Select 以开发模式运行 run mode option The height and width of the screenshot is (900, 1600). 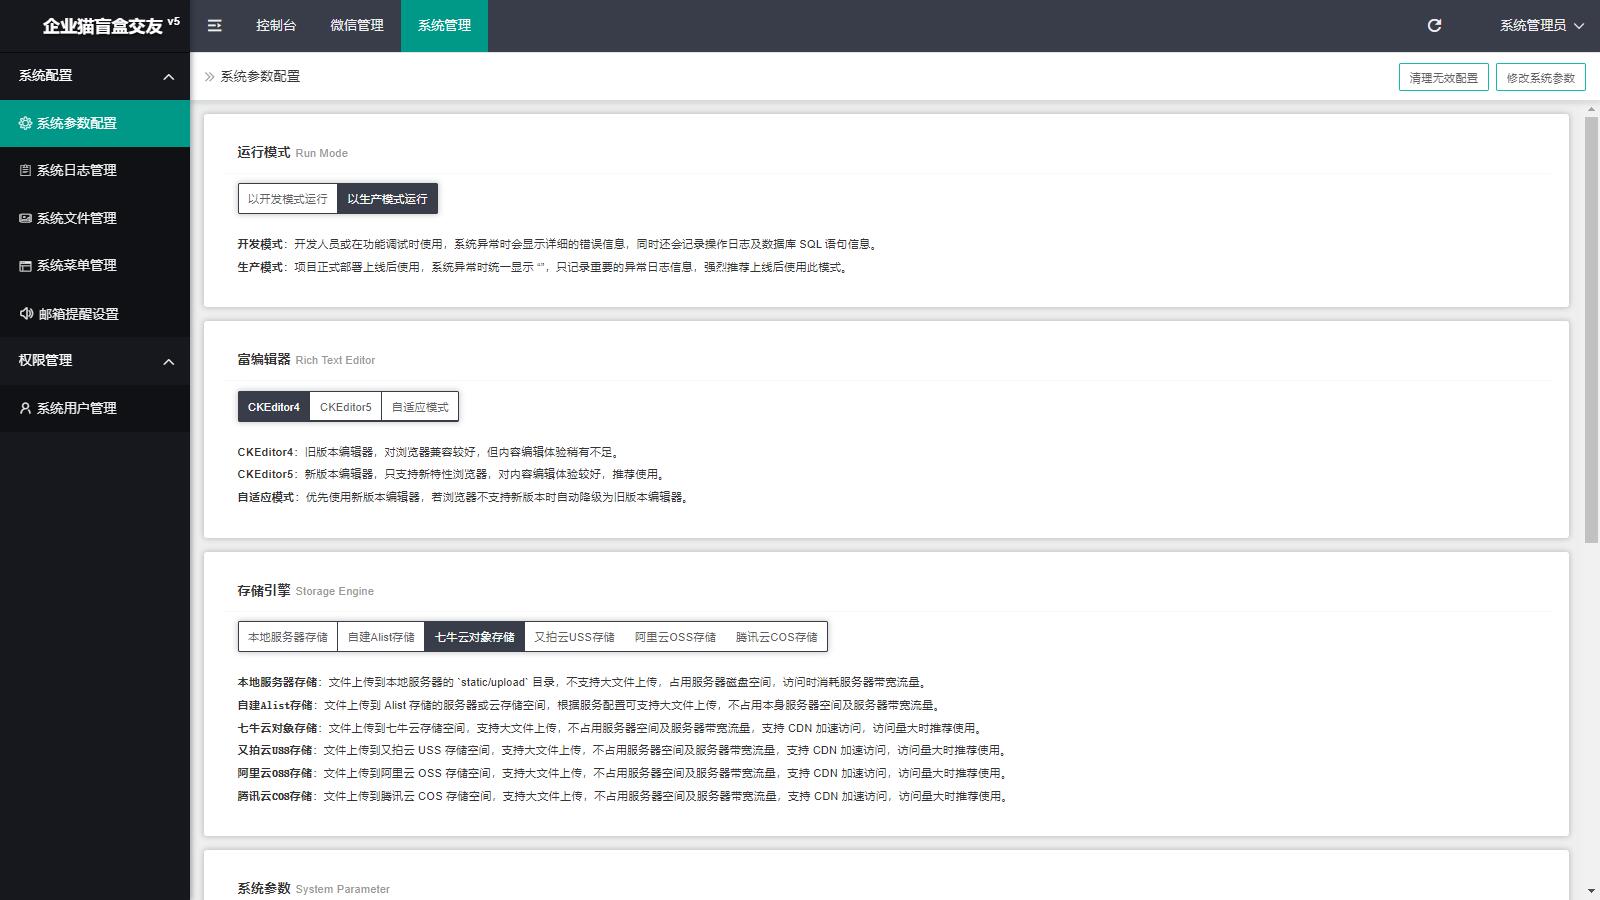tap(287, 199)
